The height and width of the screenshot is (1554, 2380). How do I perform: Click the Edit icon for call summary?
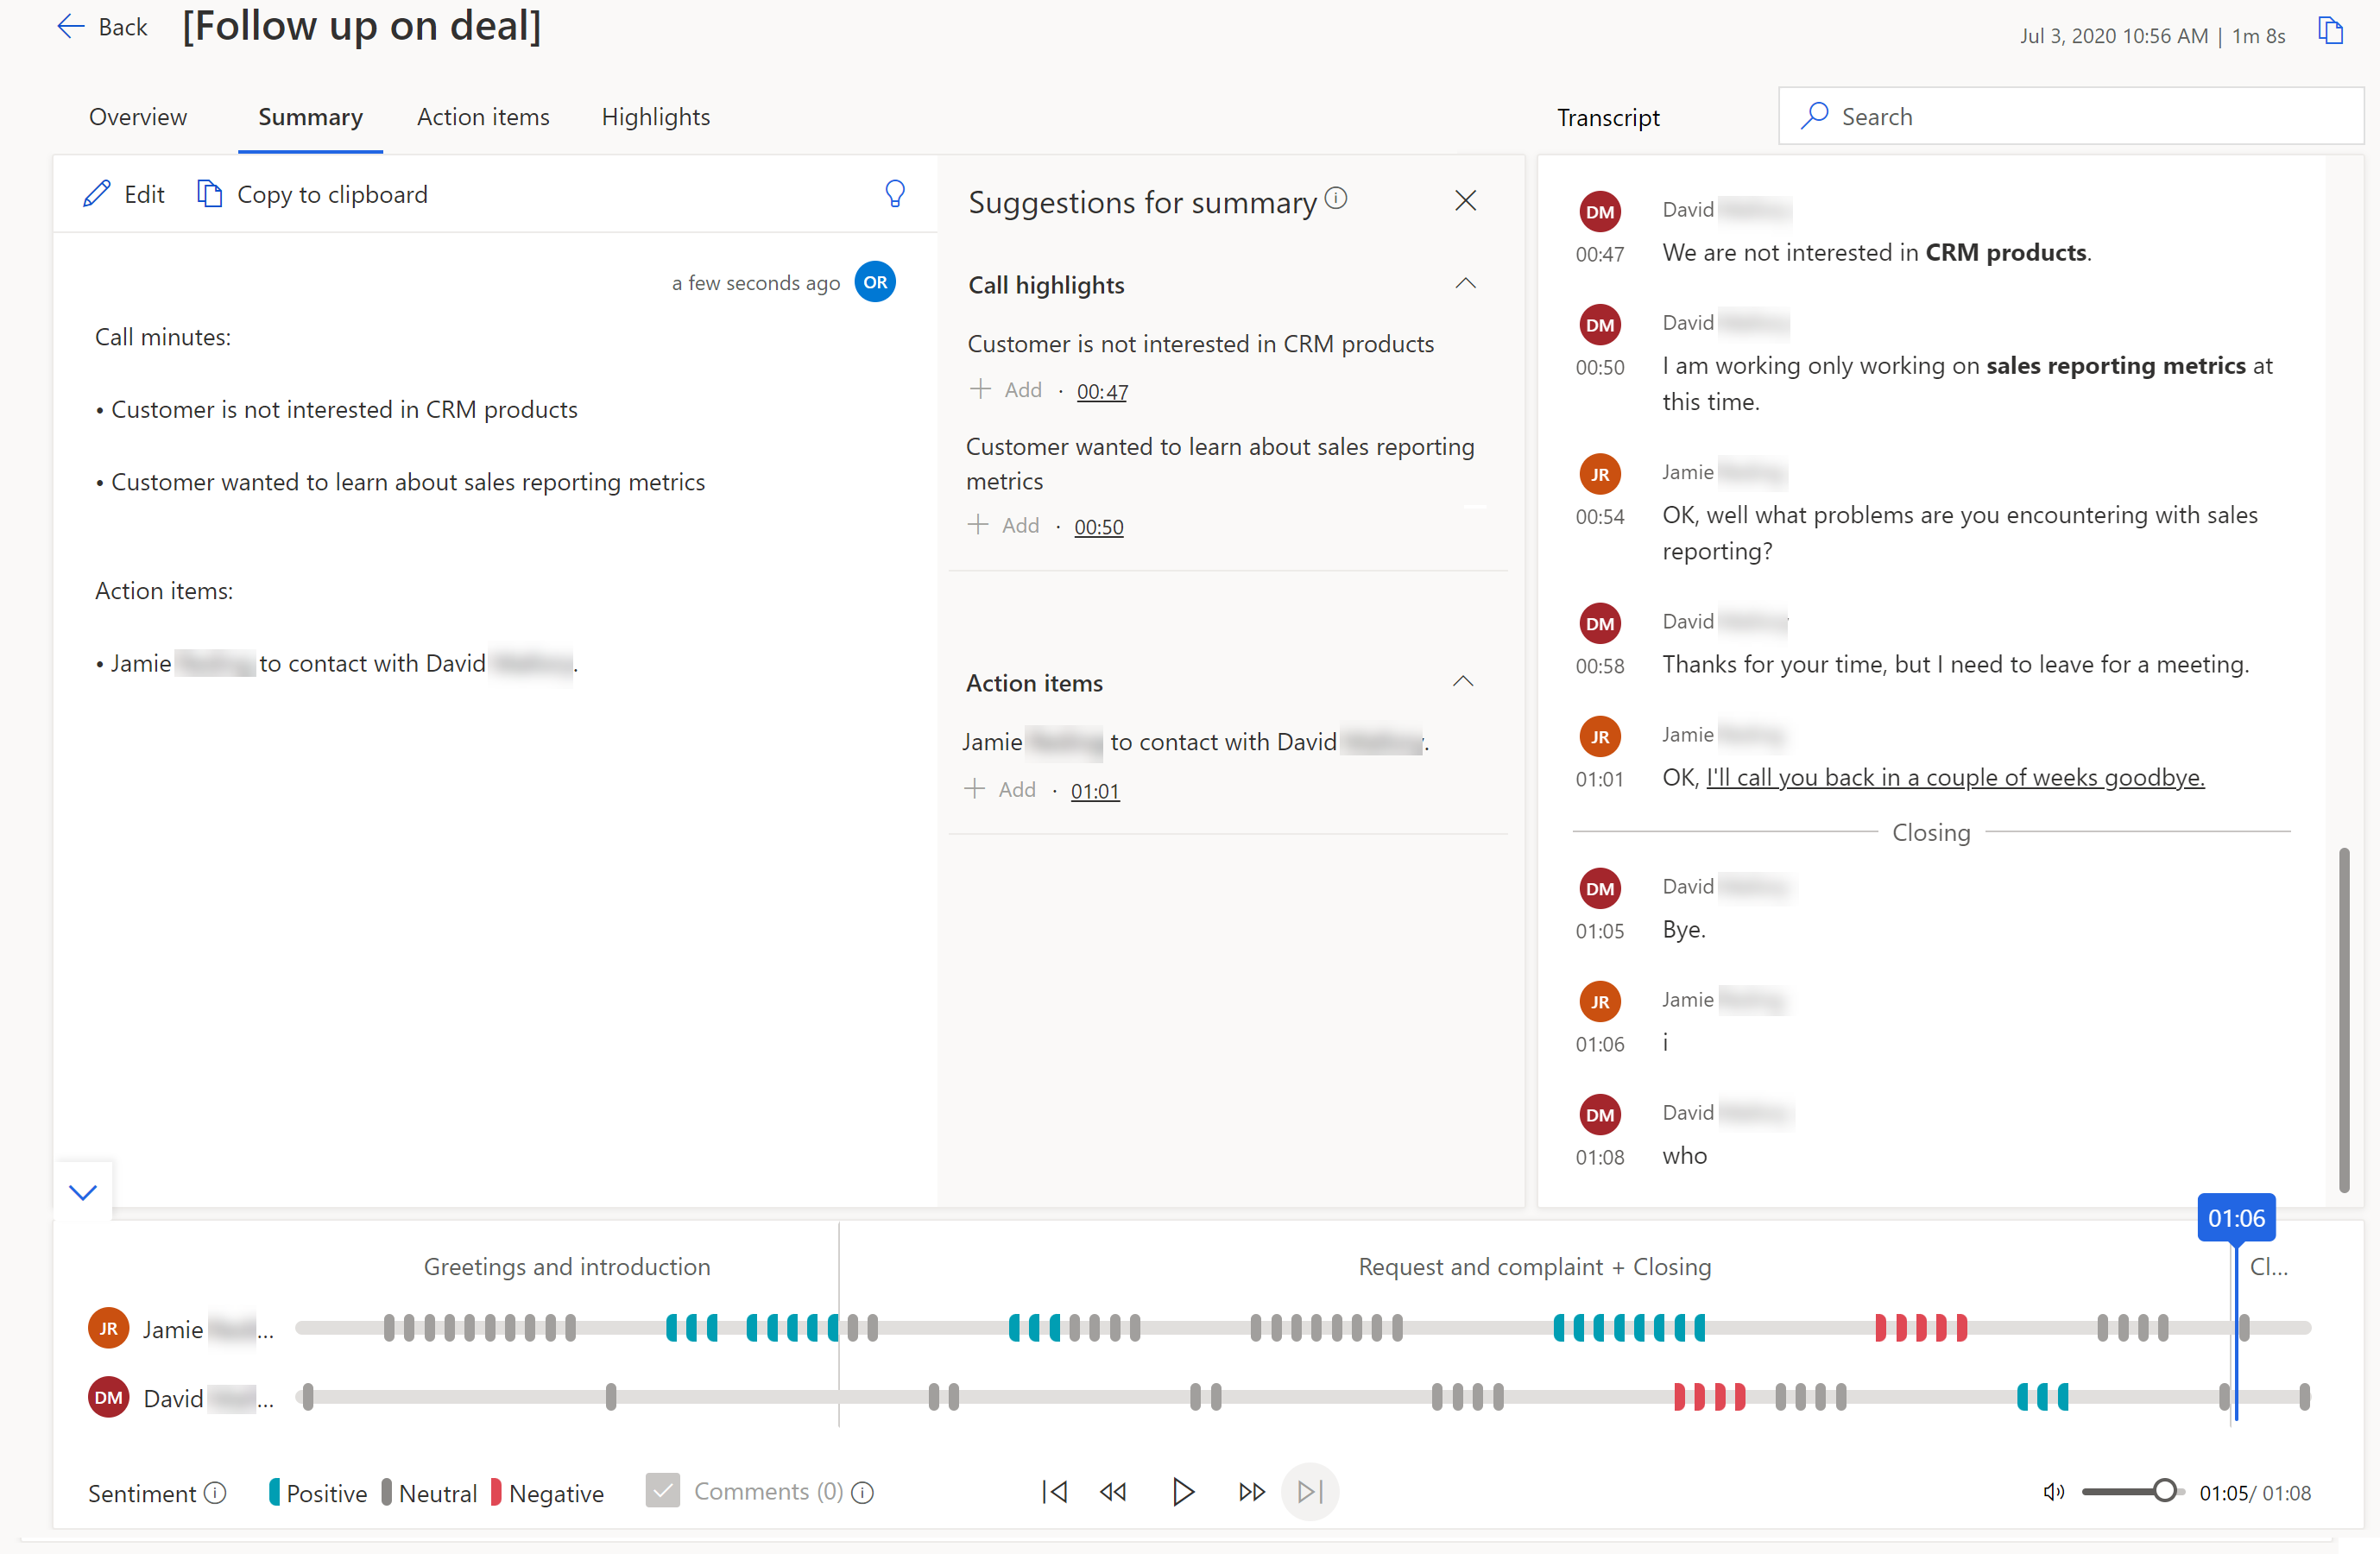[x=98, y=193]
